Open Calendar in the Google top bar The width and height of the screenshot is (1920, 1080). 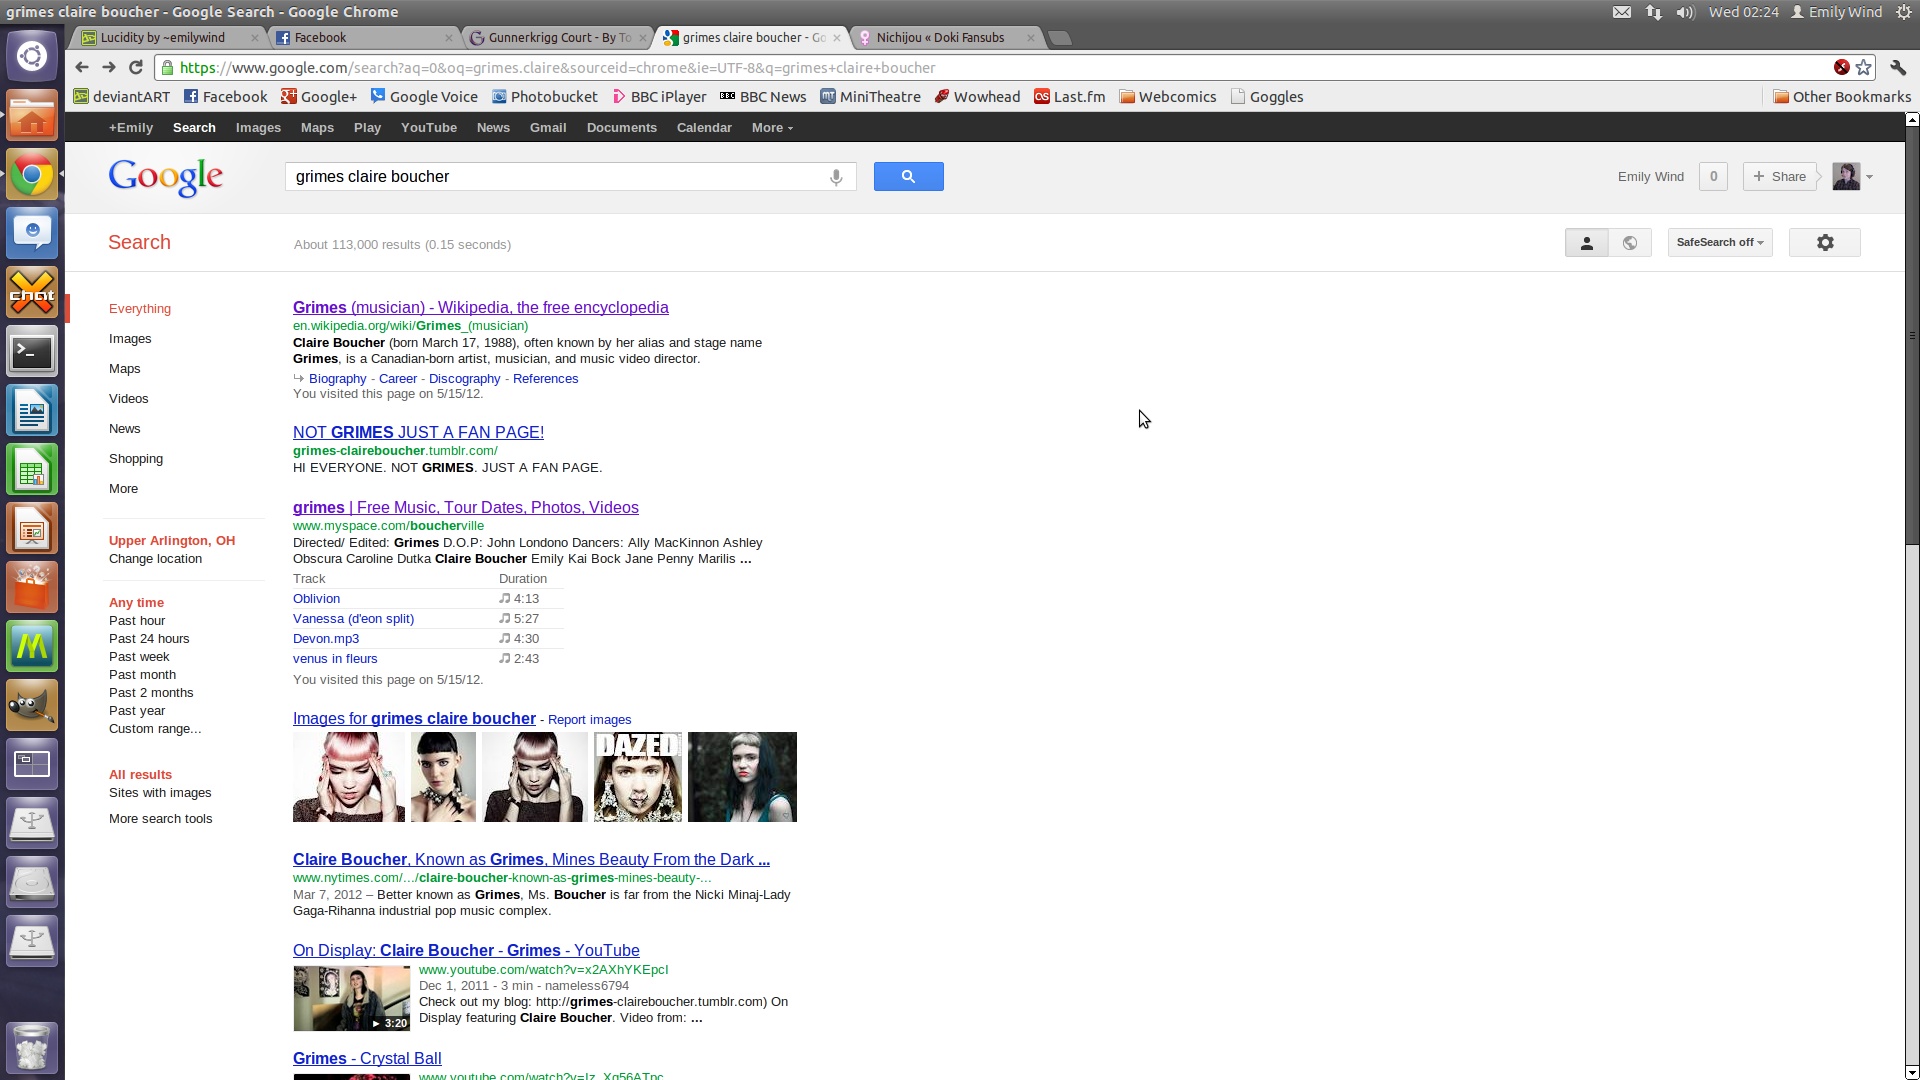704,128
